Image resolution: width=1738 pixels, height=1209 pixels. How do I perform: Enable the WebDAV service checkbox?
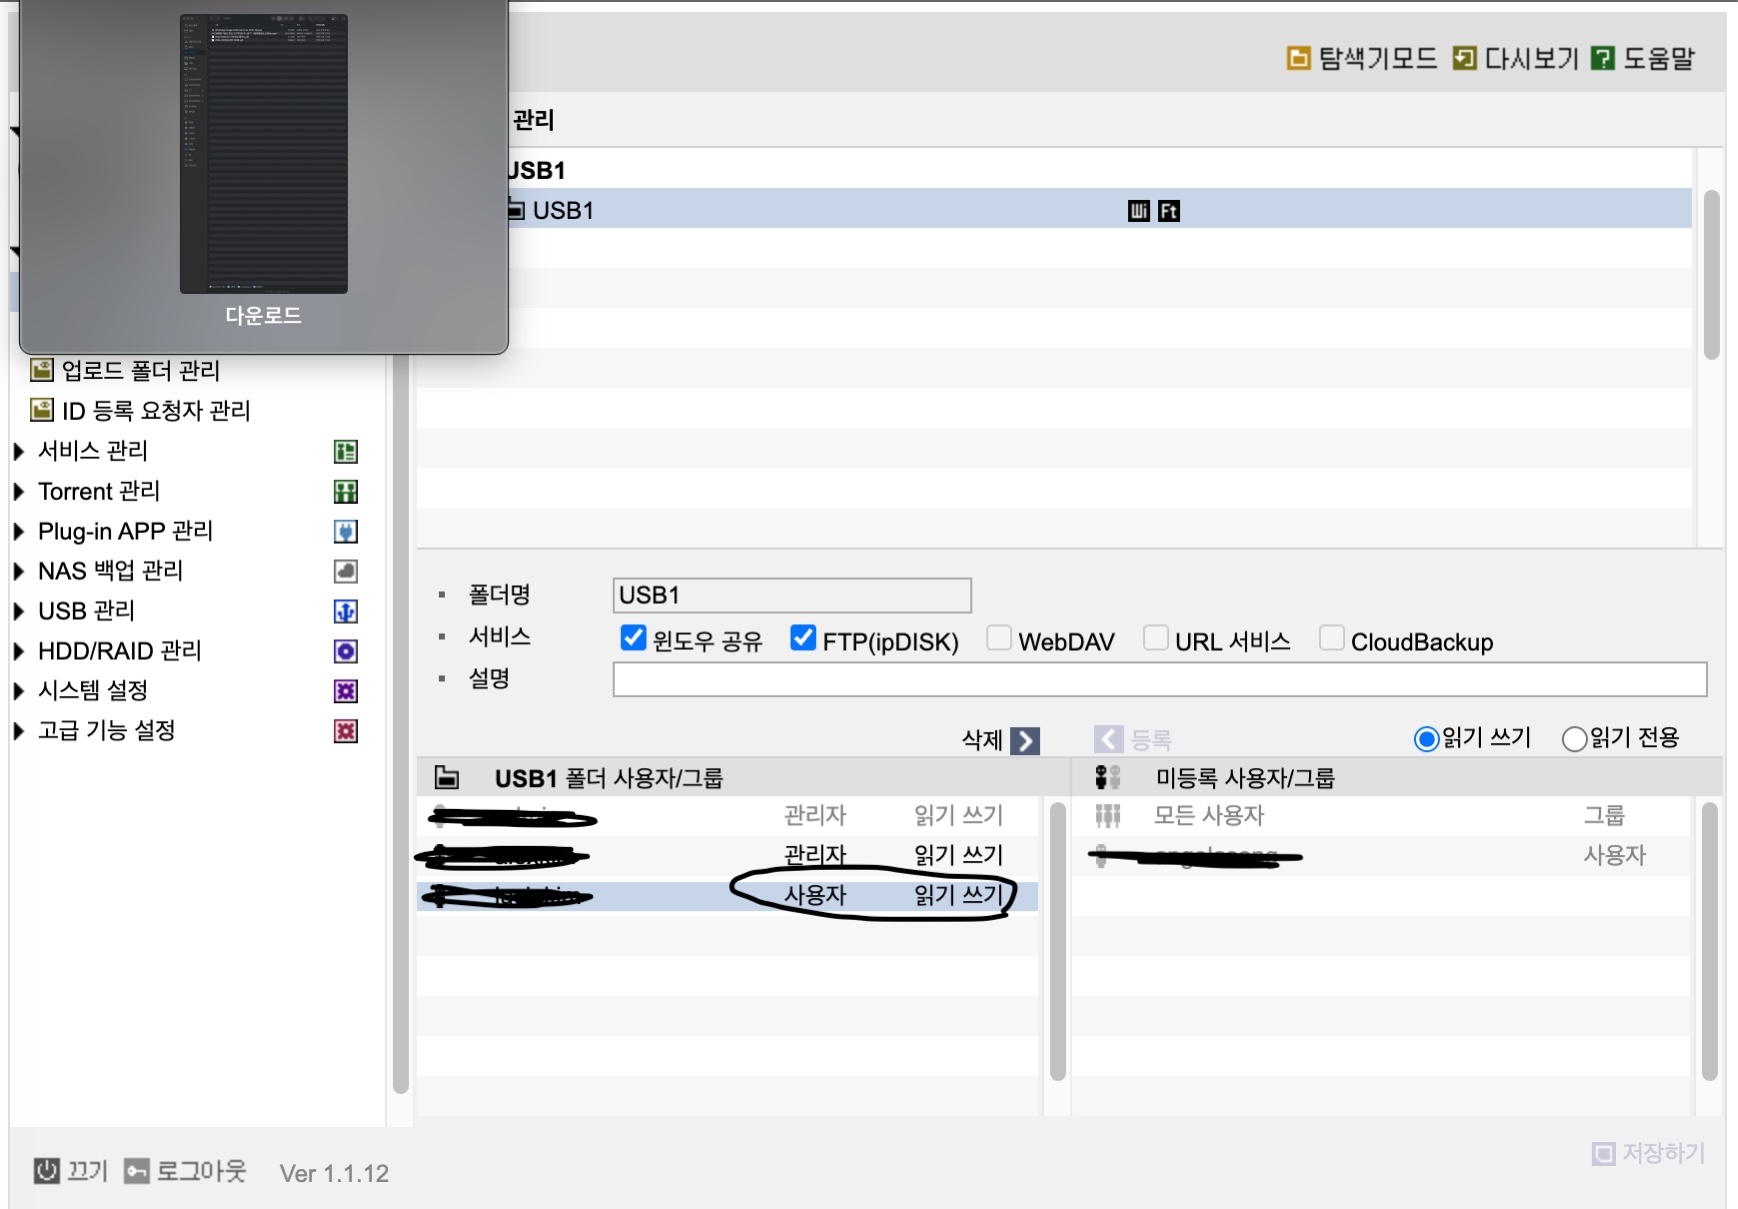[999, 638]
